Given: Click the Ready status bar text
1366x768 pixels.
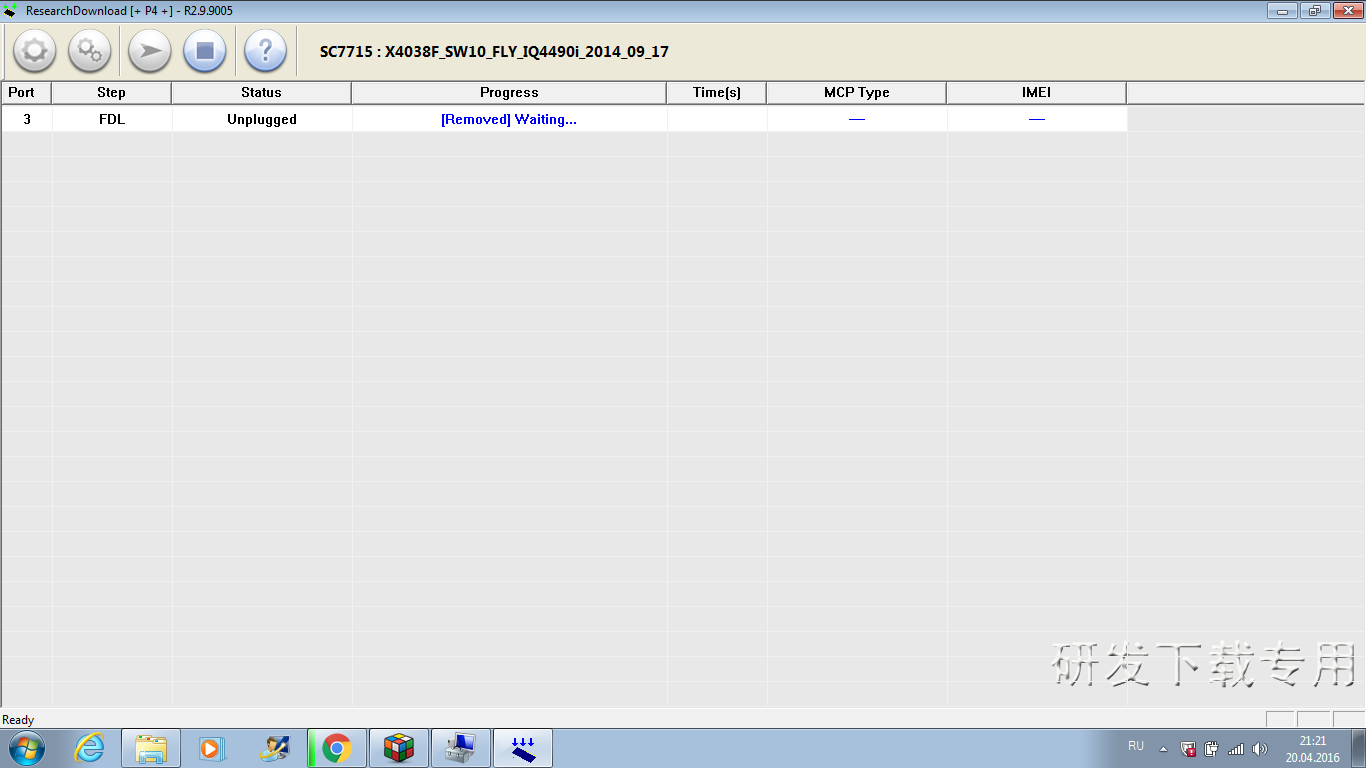Looking at the screenshot, I should 18,720.
